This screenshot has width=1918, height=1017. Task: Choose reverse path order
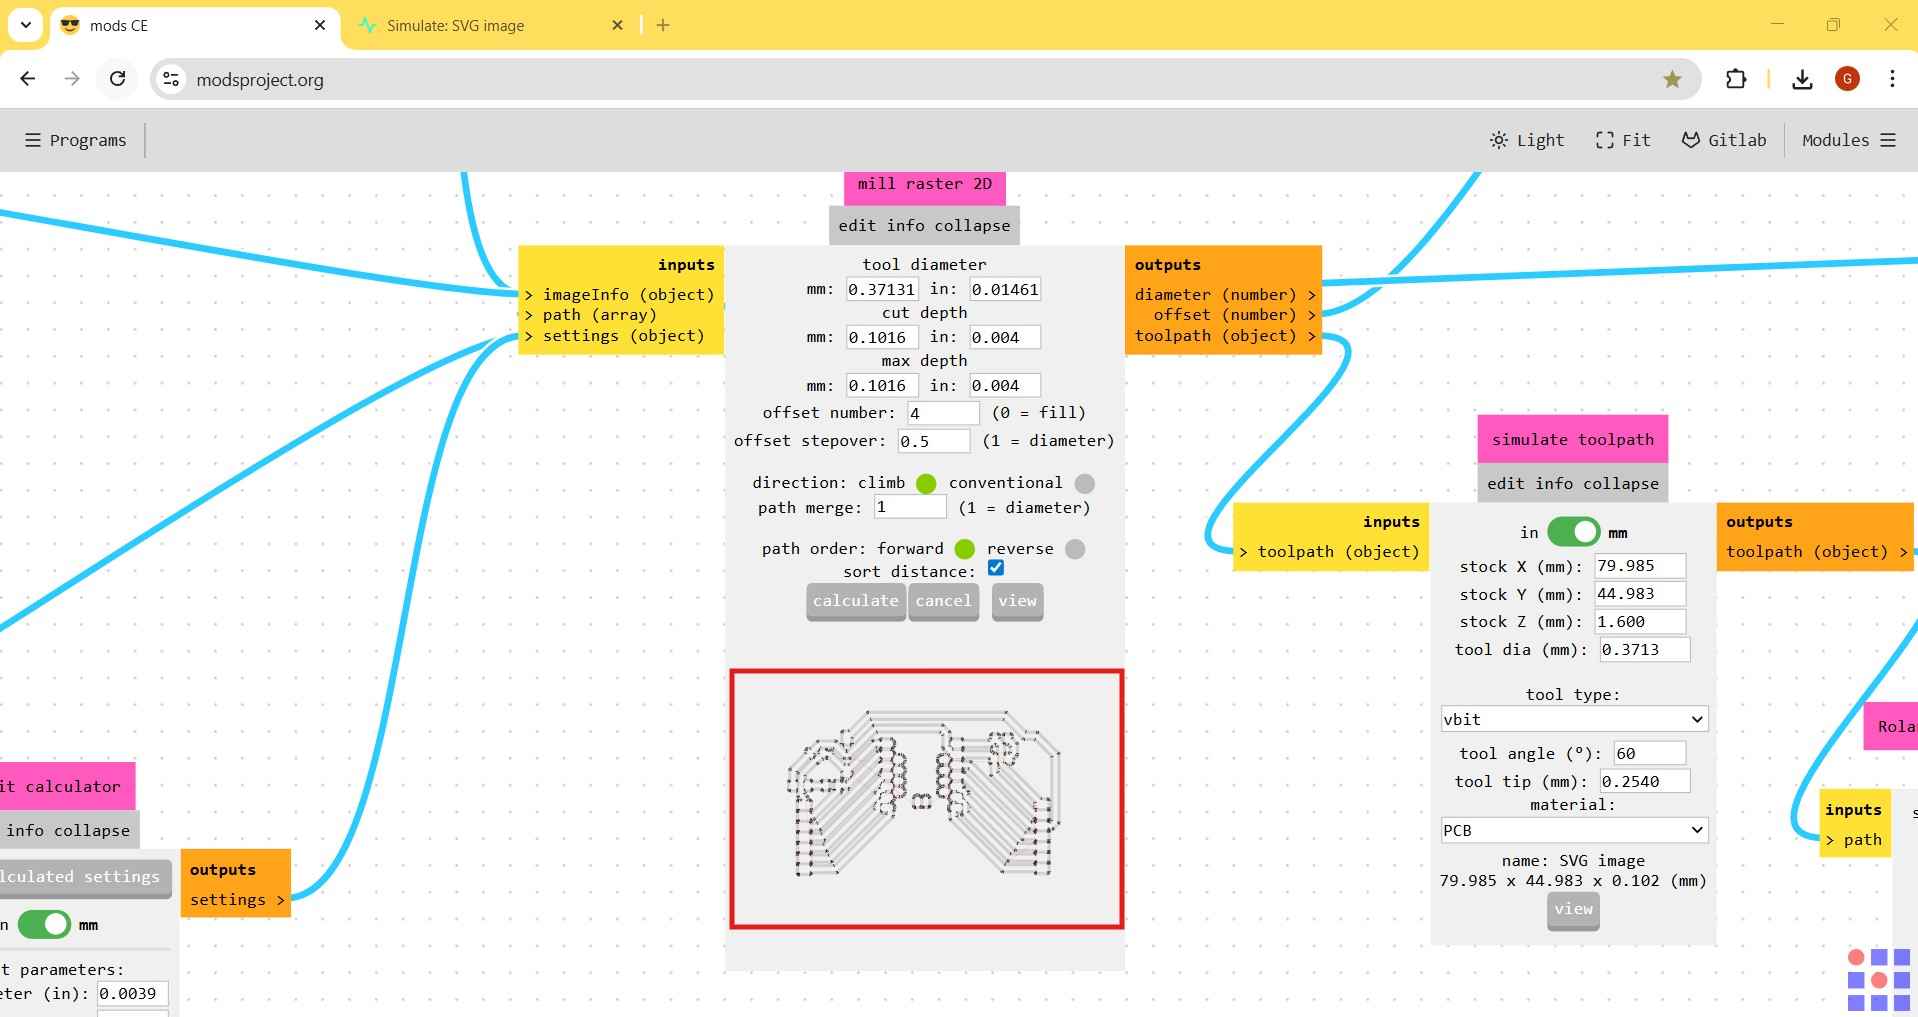[1075, 549]
